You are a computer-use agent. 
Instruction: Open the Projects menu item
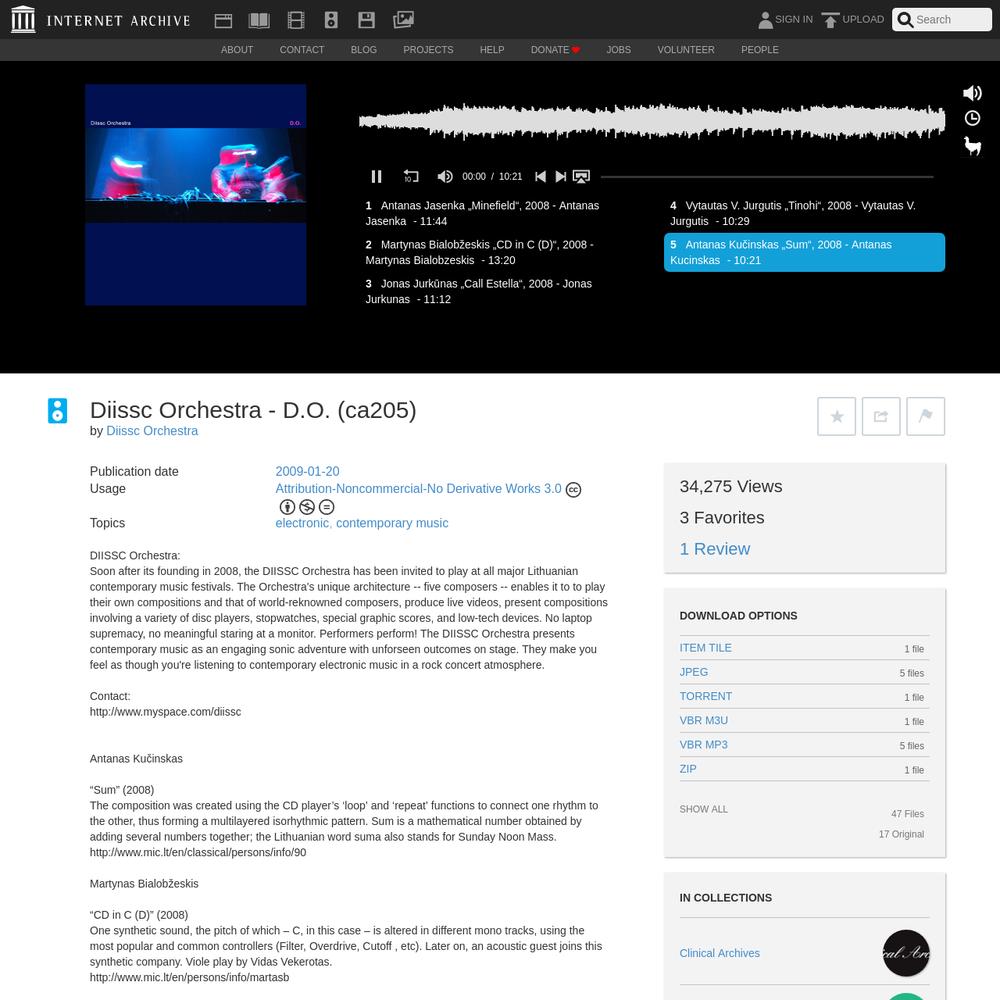(x=428, y=50)
